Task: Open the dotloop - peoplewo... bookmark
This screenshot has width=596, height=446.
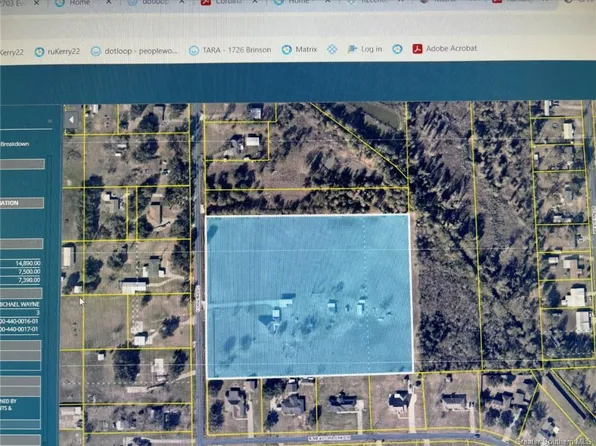Action: (x=134, y=51)
